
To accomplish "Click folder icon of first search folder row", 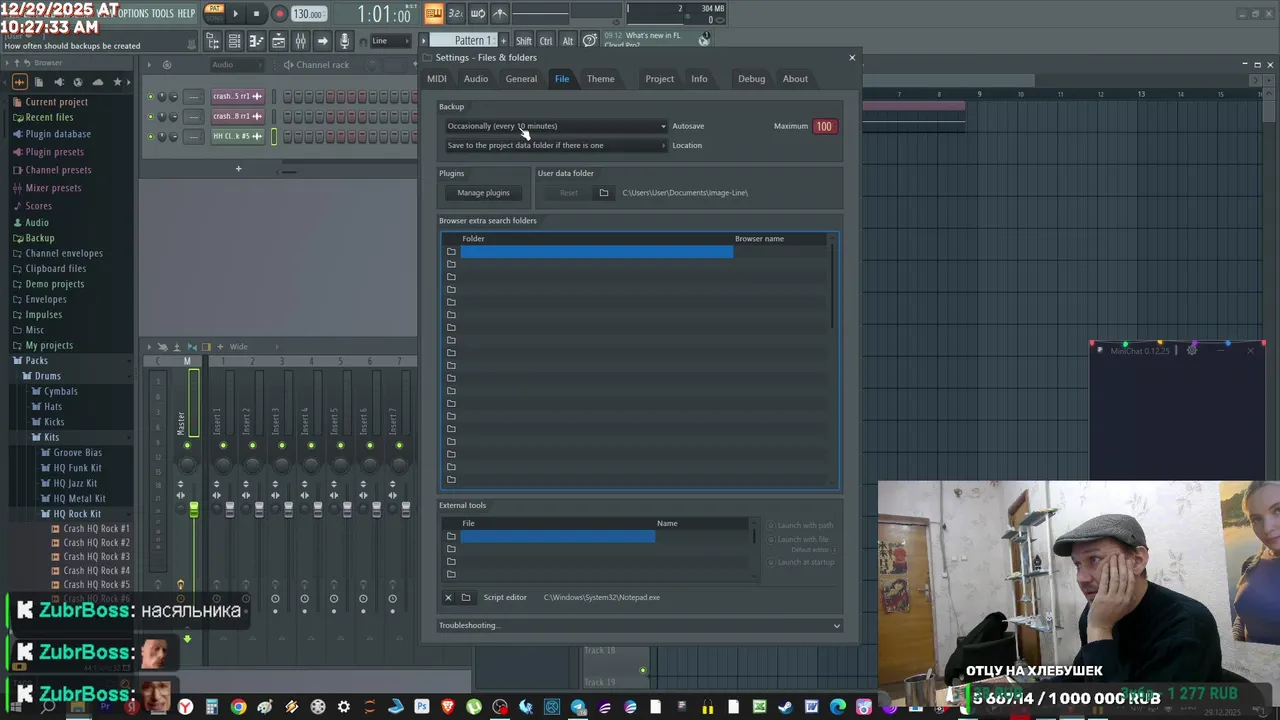I will pyautogui.click(x=451, y=252).
